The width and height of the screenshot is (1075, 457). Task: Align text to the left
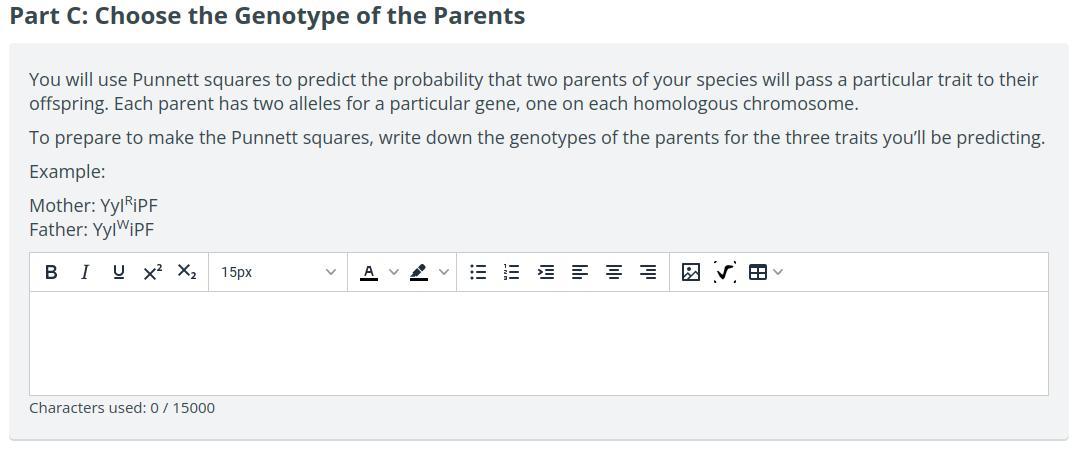point(580,272)
